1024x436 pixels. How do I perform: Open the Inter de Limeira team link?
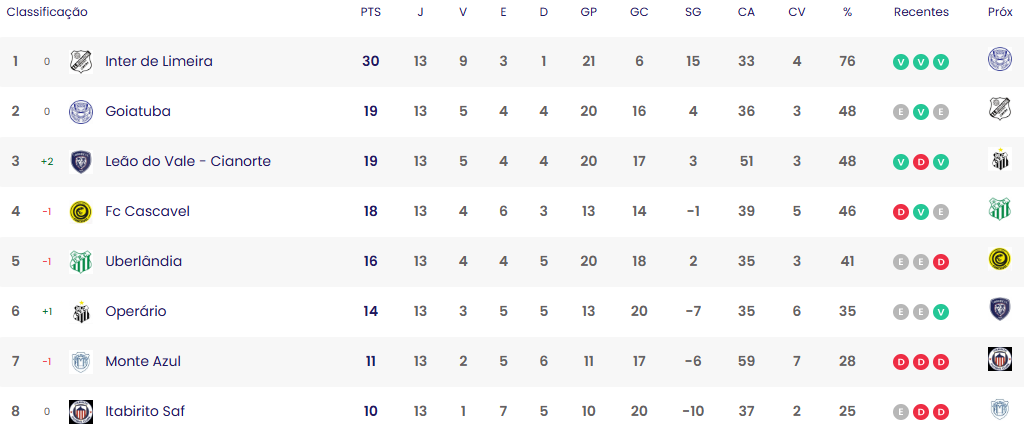click(159, 61)
